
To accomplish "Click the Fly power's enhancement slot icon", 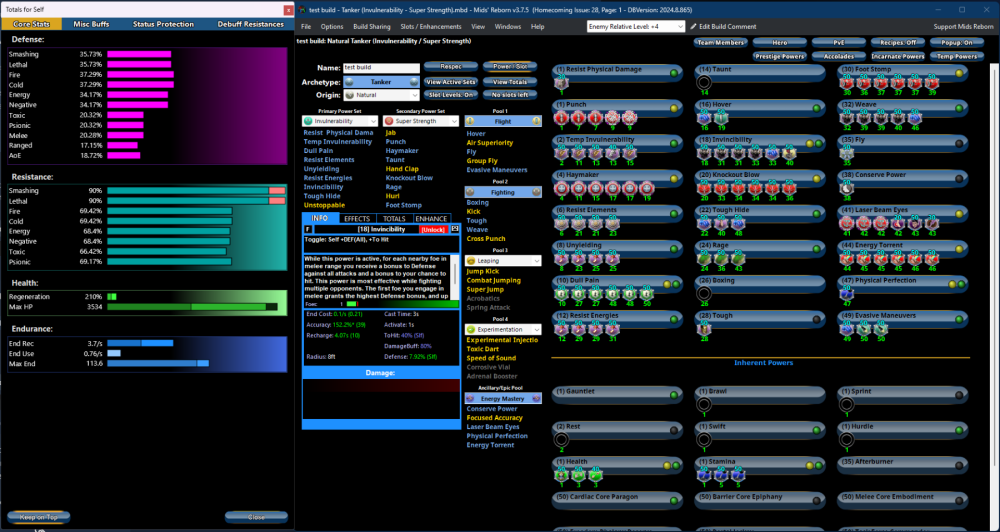I will [x=847, y=152].
